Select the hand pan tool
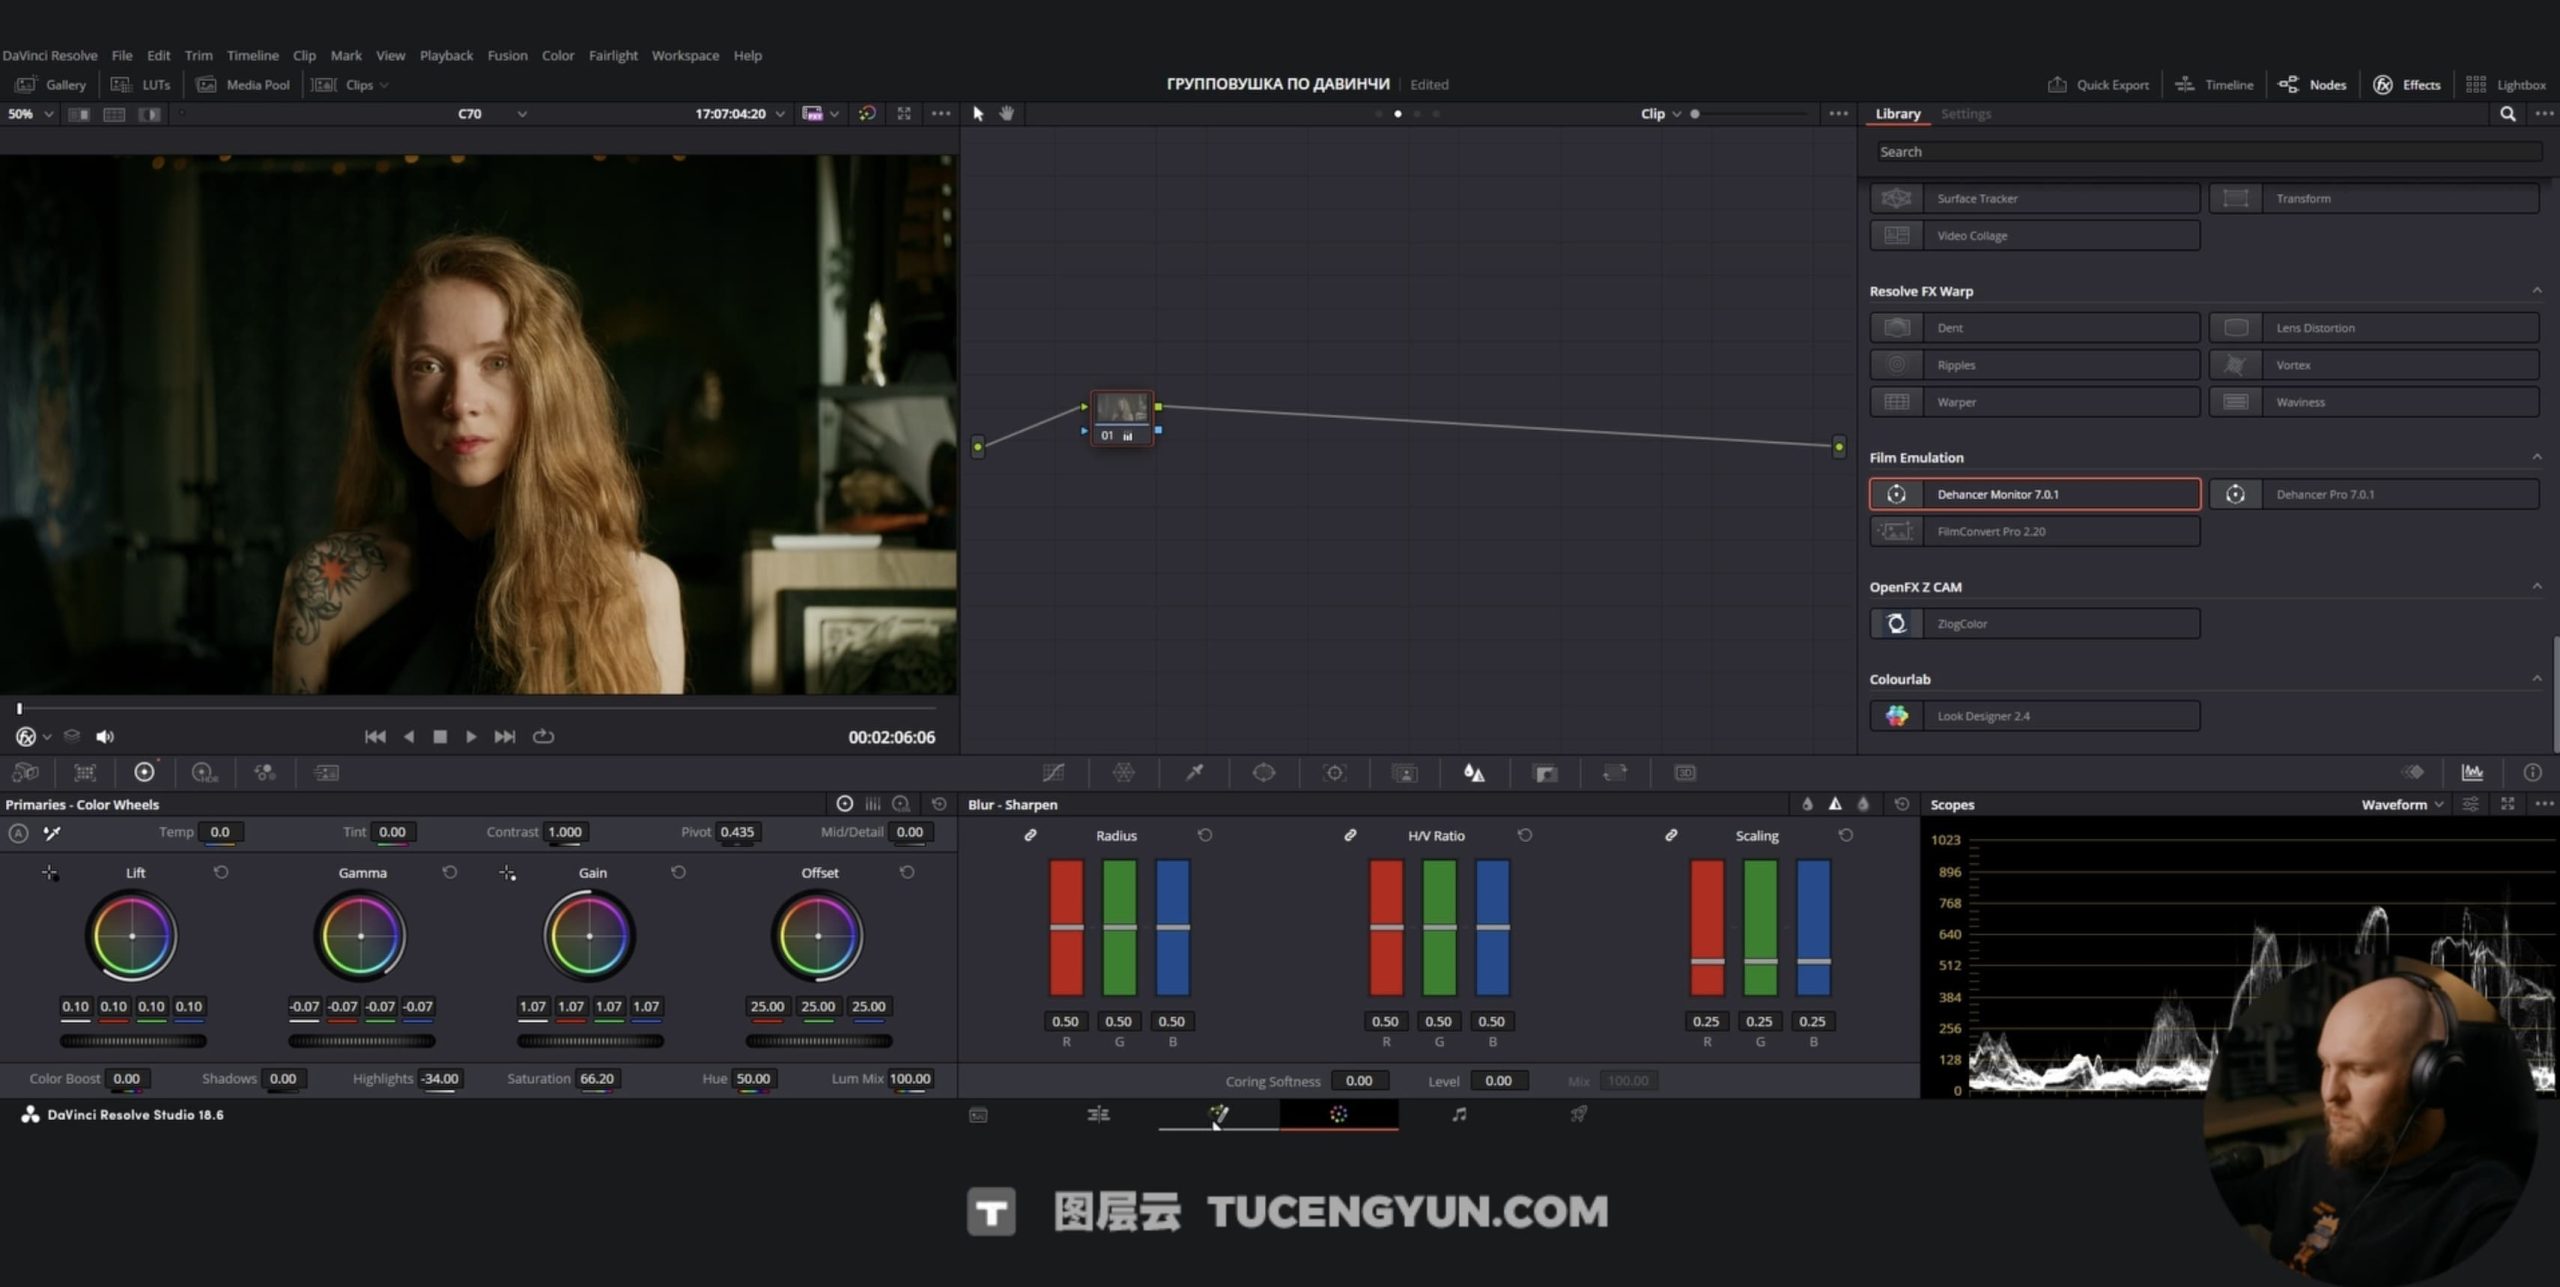This screenshot has width=2560, height=1287. click(1007, 114)
